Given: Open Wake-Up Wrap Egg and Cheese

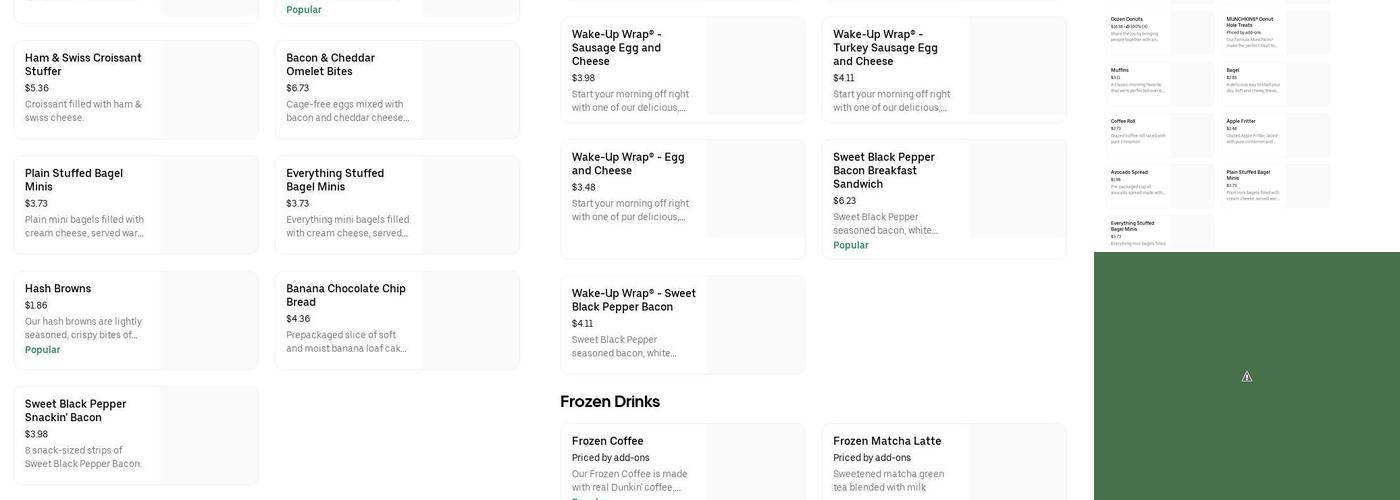Looking at the screenshot, I should [628, 164].
